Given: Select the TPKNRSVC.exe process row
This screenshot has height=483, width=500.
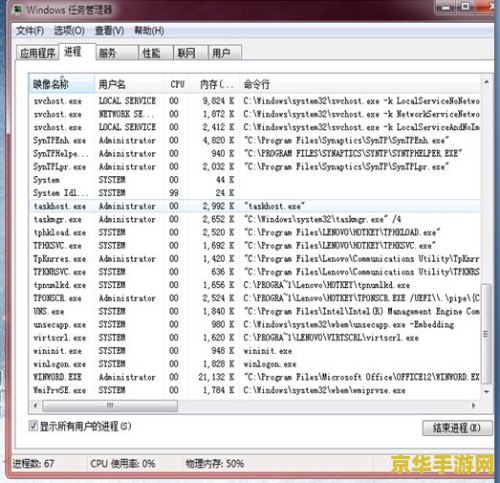Looking at the screenshot, I should tap(255, 272).
